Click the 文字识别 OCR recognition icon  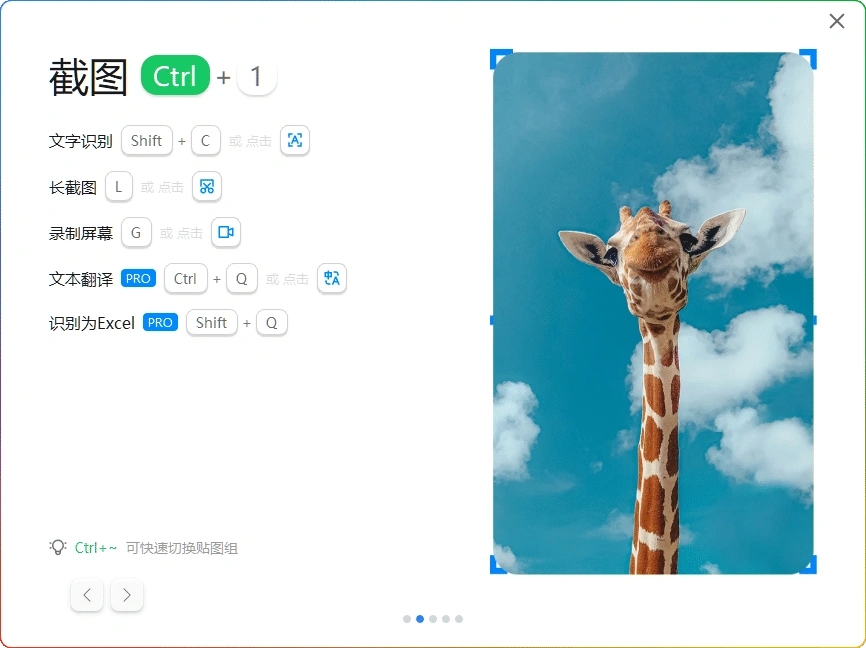click(294, 141)
